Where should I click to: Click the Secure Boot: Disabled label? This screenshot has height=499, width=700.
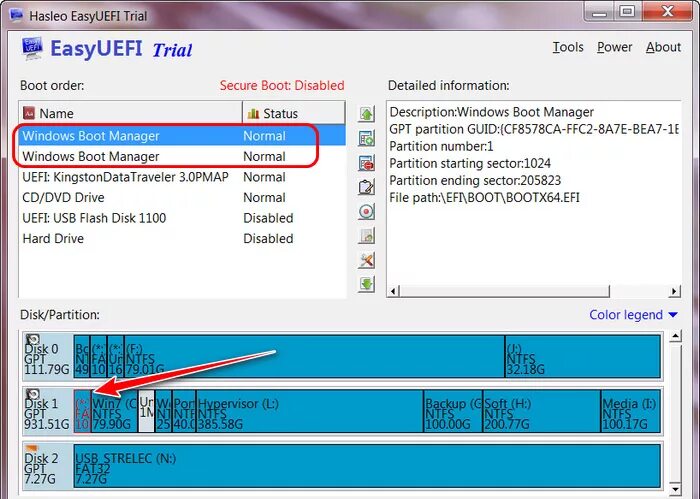coord(282,85)
